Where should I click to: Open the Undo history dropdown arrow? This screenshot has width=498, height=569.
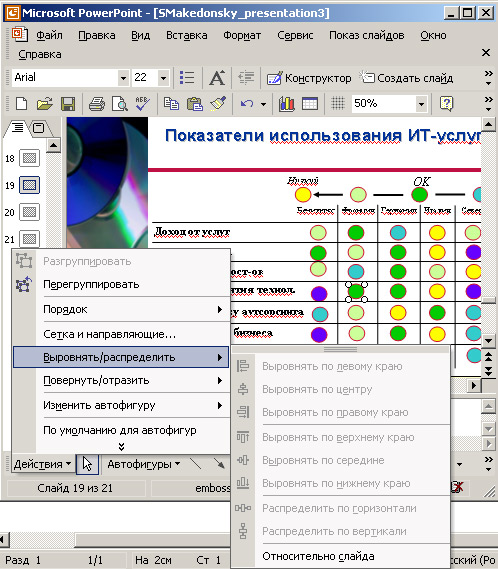coord(264,105)
